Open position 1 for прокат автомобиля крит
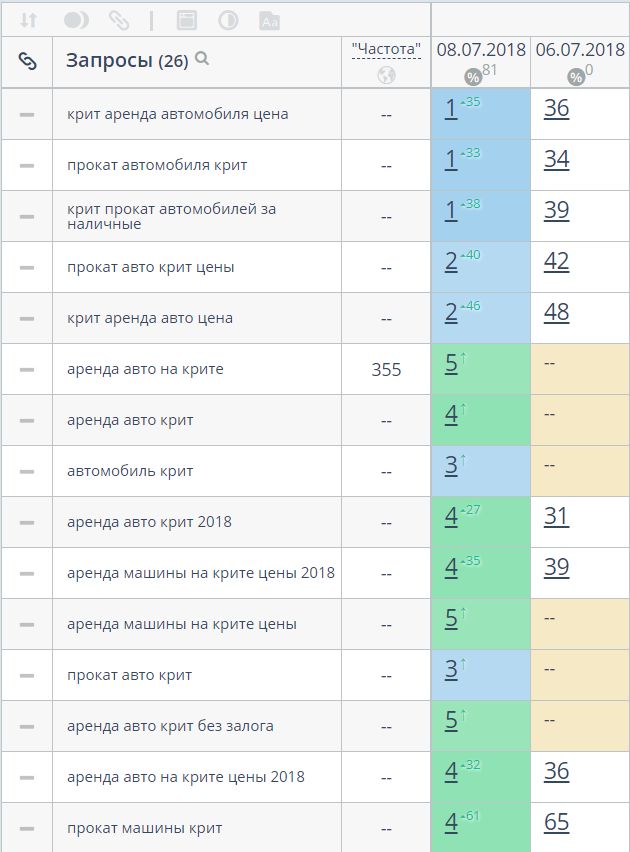The image size is (630, 852). (451, 160)
